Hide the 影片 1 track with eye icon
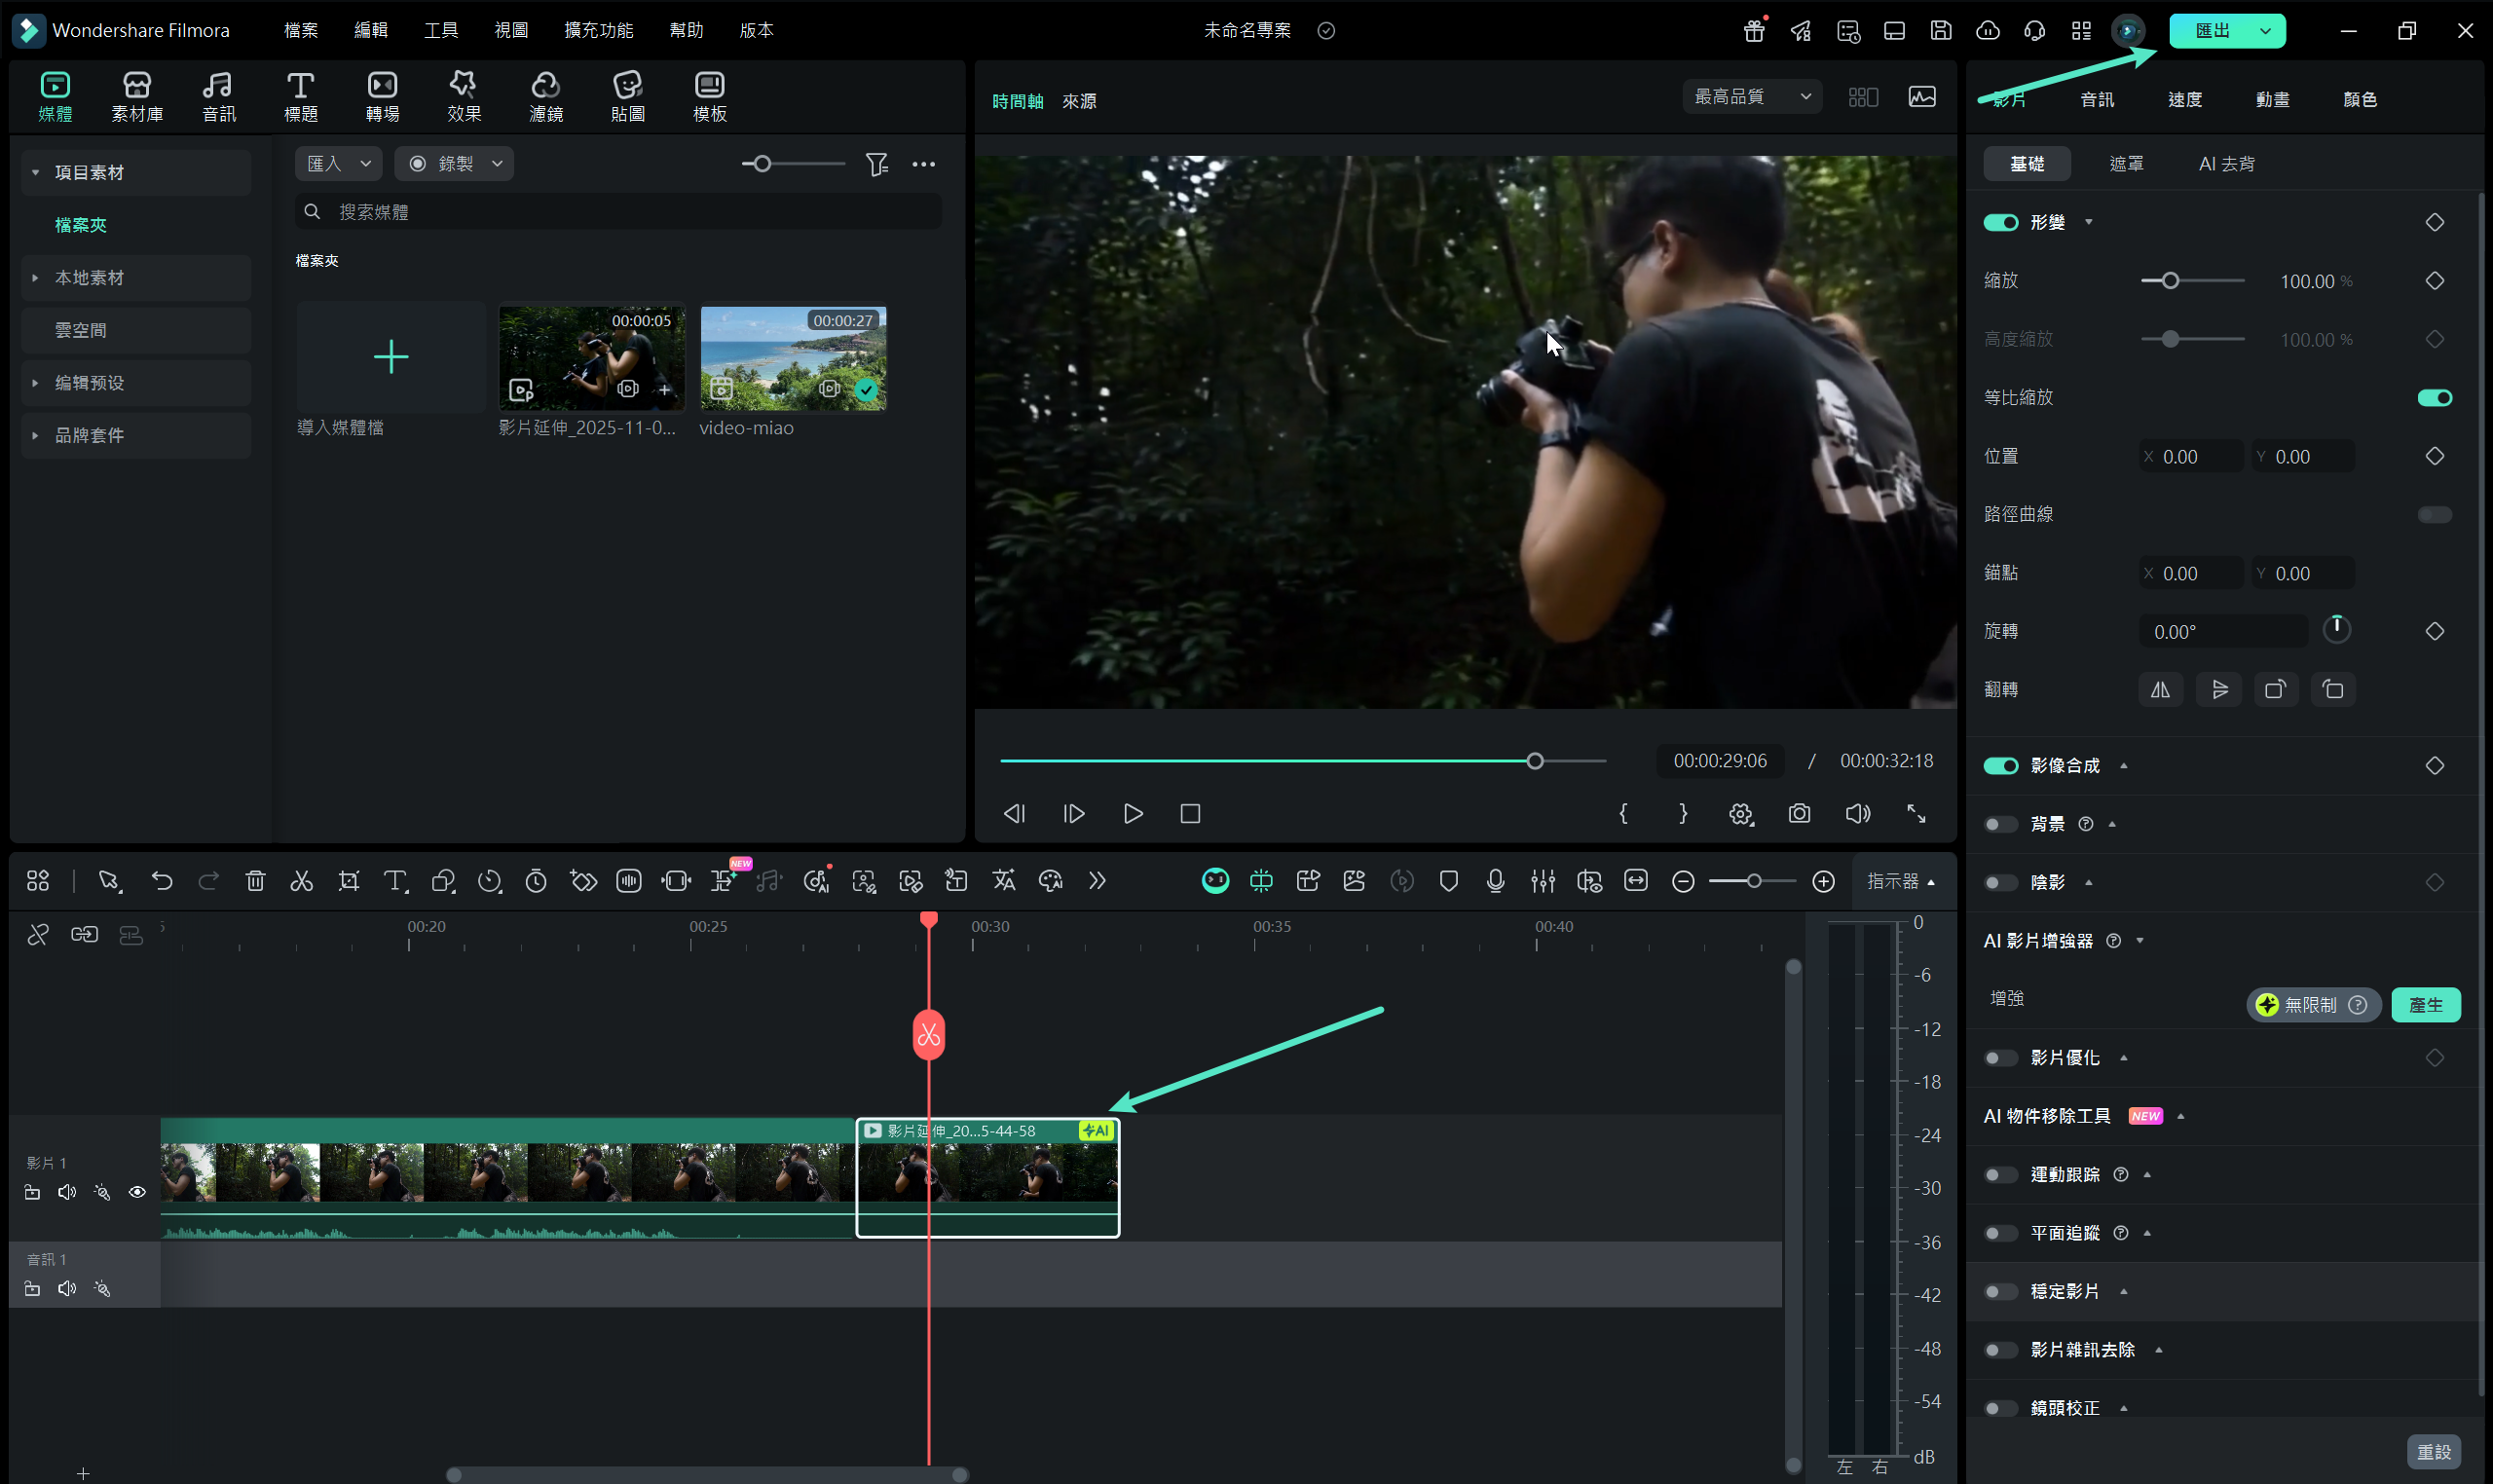 pos(137,1192)
